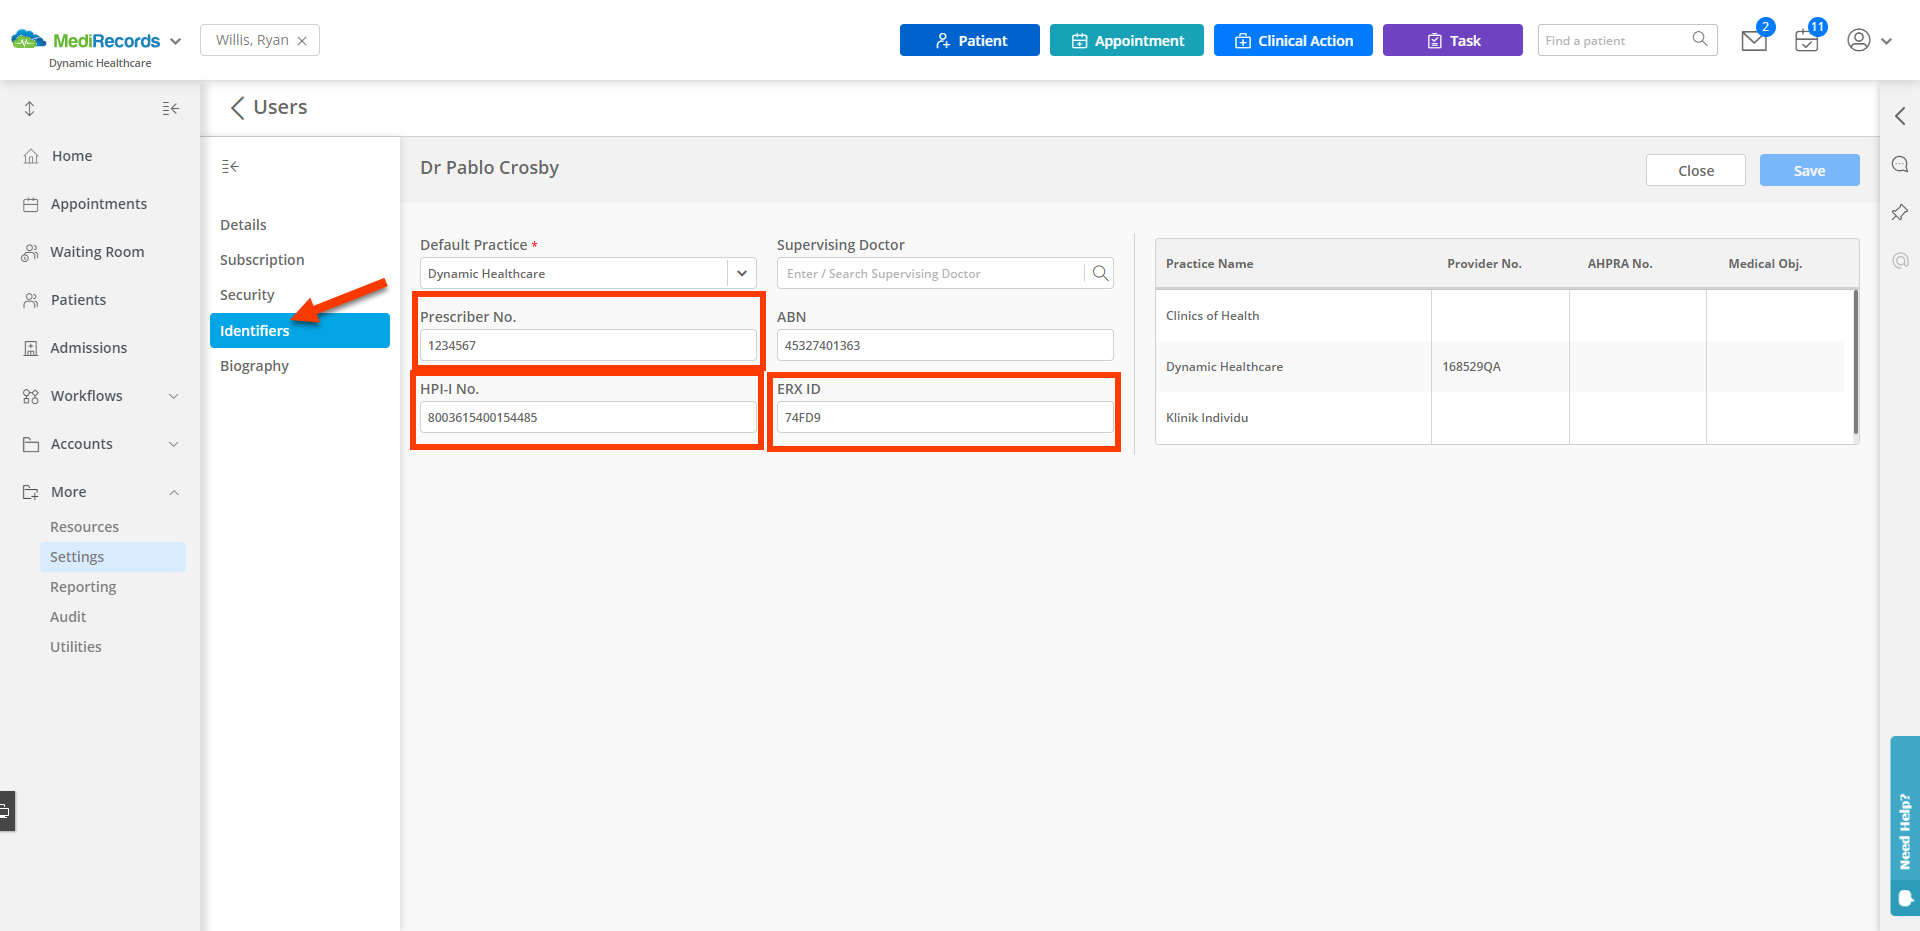Collapse the Users submenu panel
The height and width of the screenshot is (931, 1920).
(x=230, y=166)
